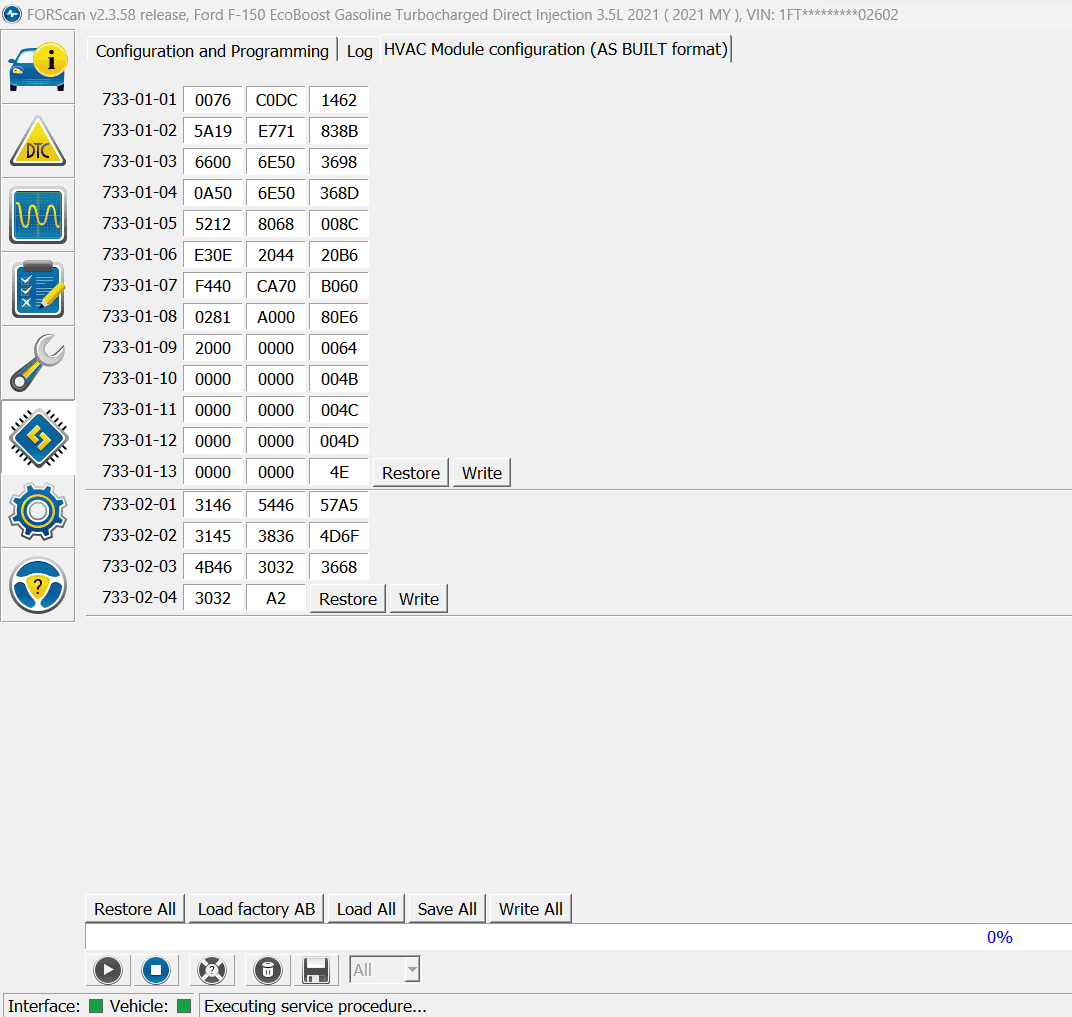
Task: Click field F440 in row 733-01-07
Action: click(x=213, y=286)
